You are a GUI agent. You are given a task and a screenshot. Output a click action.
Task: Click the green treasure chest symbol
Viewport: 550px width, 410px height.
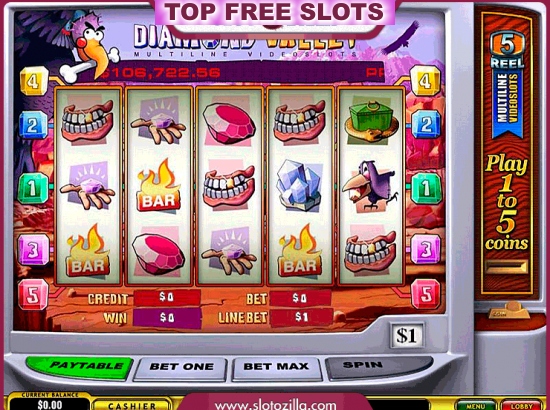pos(372,121)
